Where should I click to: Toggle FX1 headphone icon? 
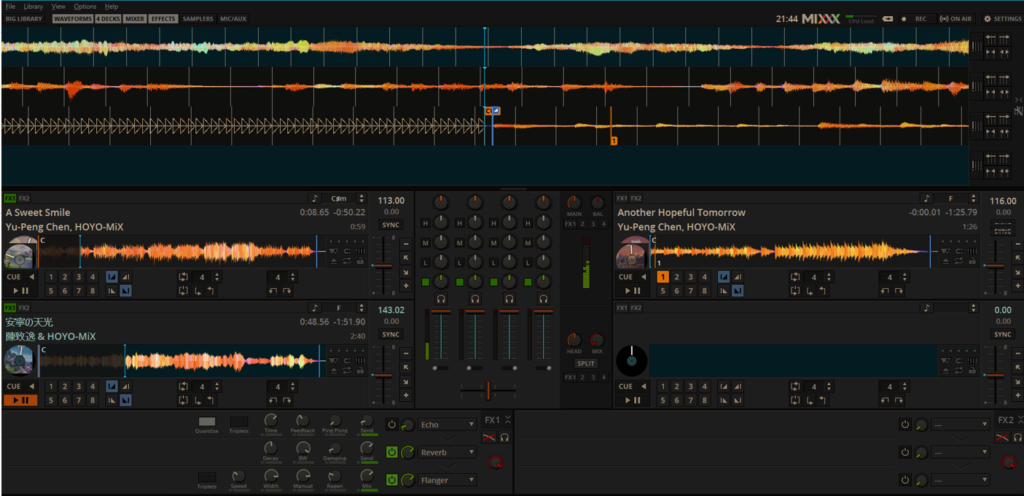click(504, 437)
